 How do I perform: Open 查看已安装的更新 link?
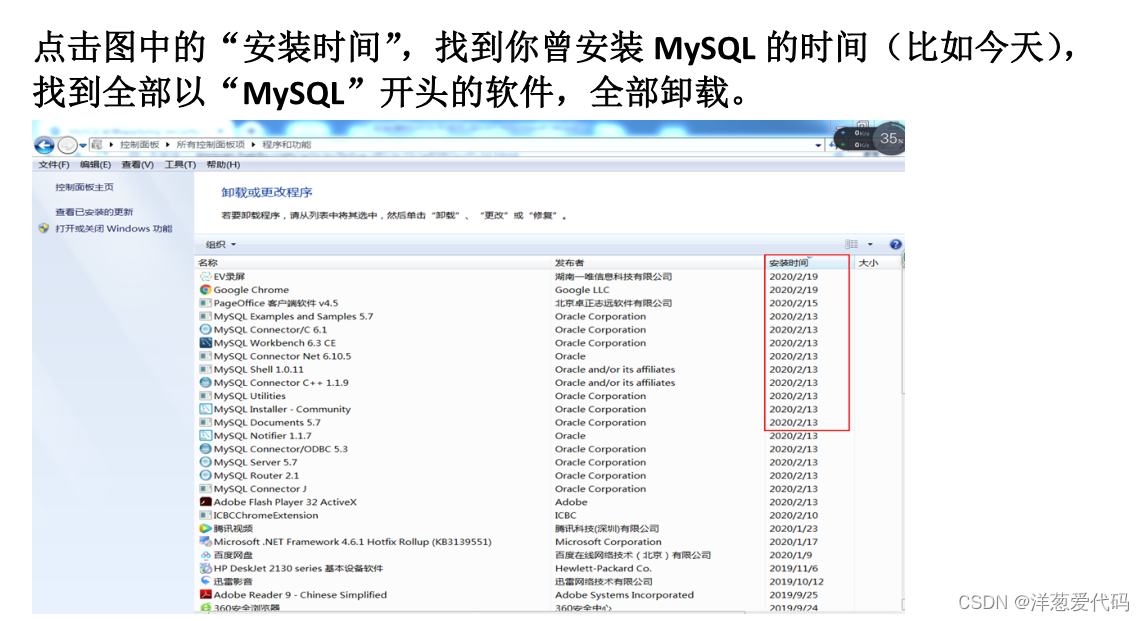tap(94, 212)
